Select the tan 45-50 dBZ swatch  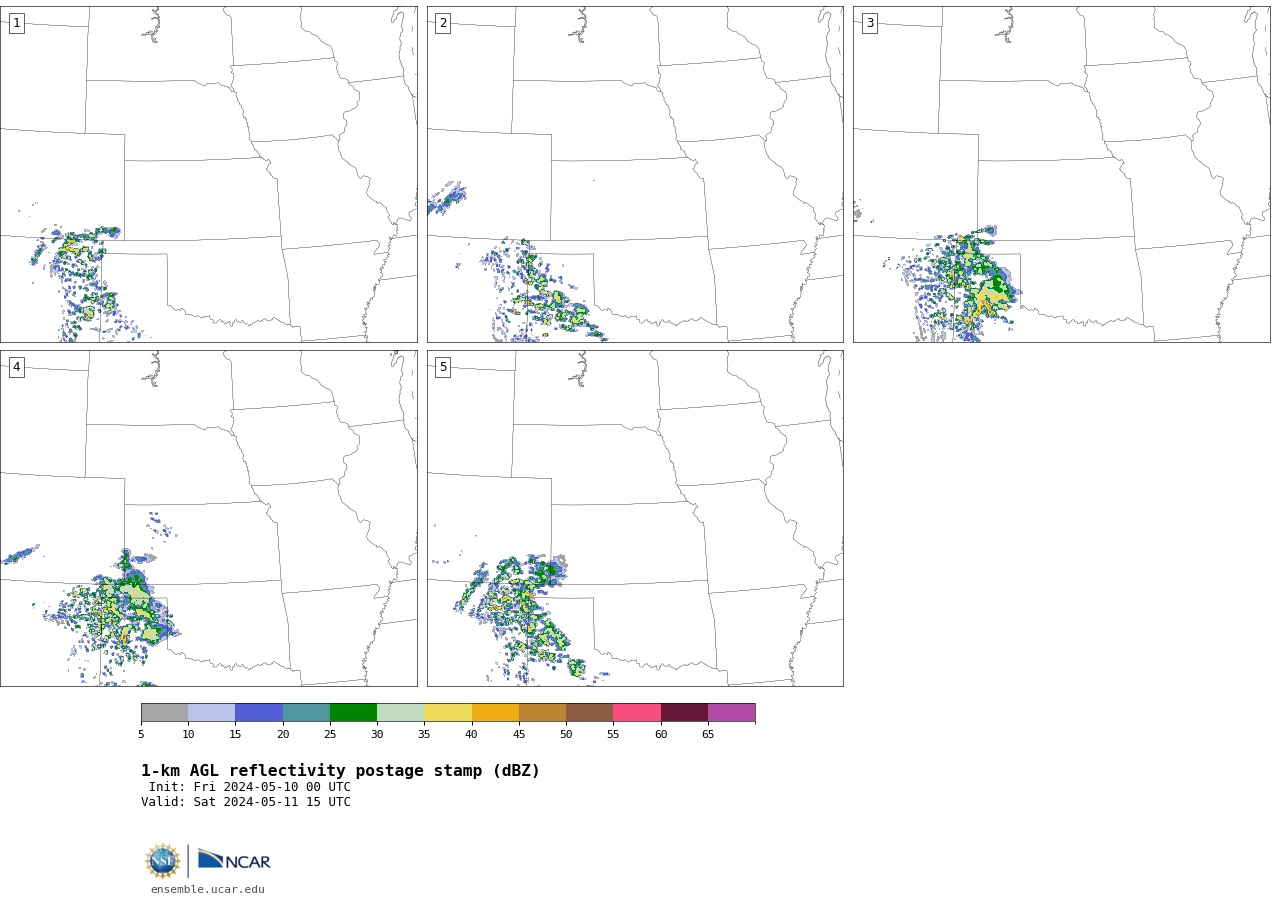(x=542, y=712)
